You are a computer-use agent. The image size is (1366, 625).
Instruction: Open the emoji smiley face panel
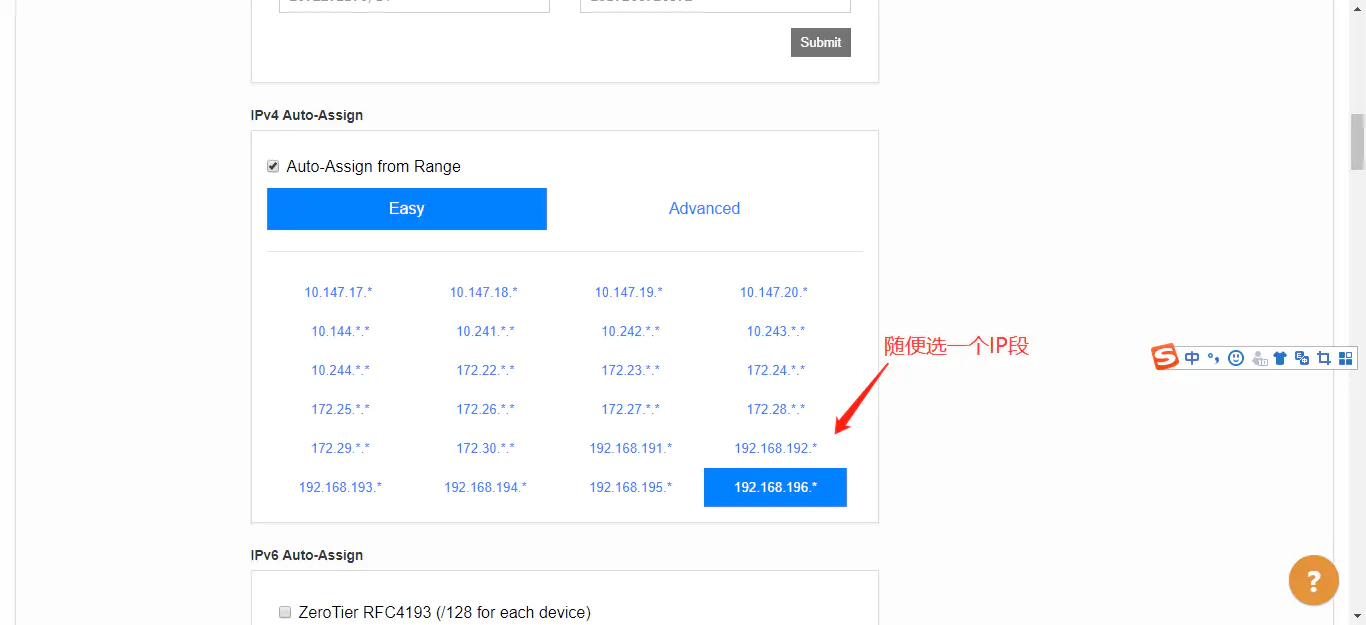(x=1236, y=358)
